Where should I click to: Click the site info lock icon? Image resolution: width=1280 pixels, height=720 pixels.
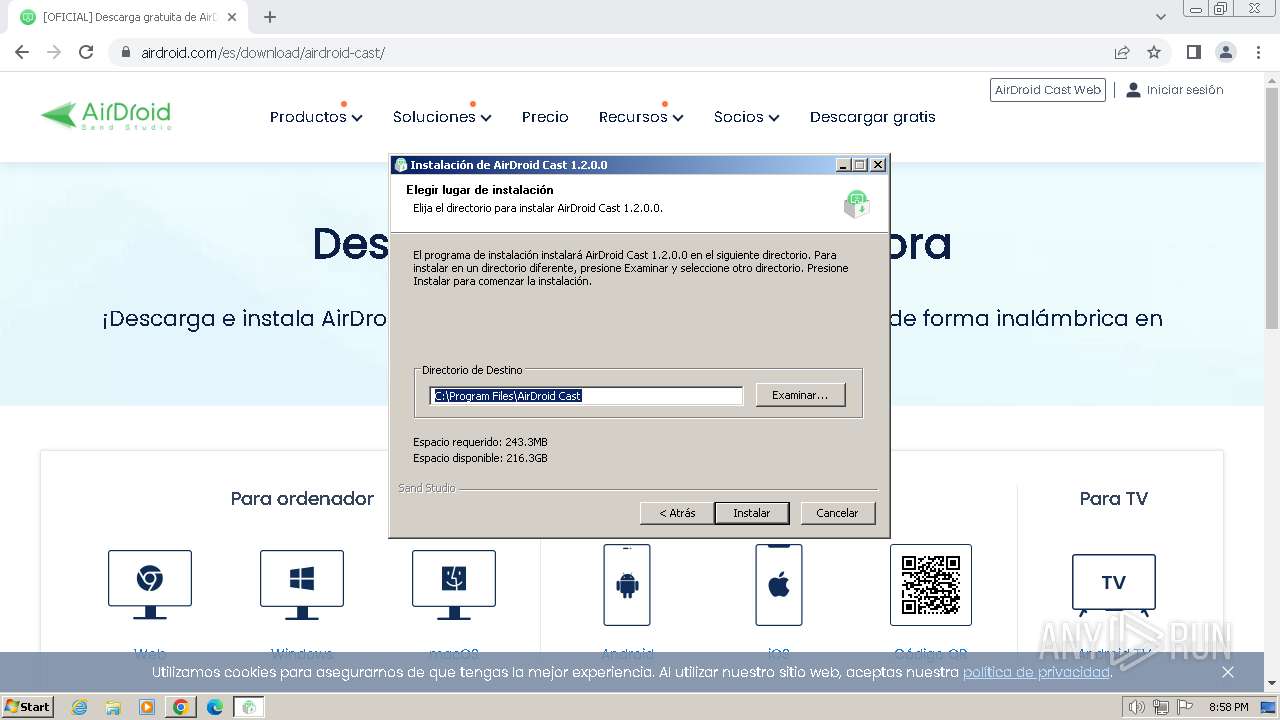pos(125,52)
